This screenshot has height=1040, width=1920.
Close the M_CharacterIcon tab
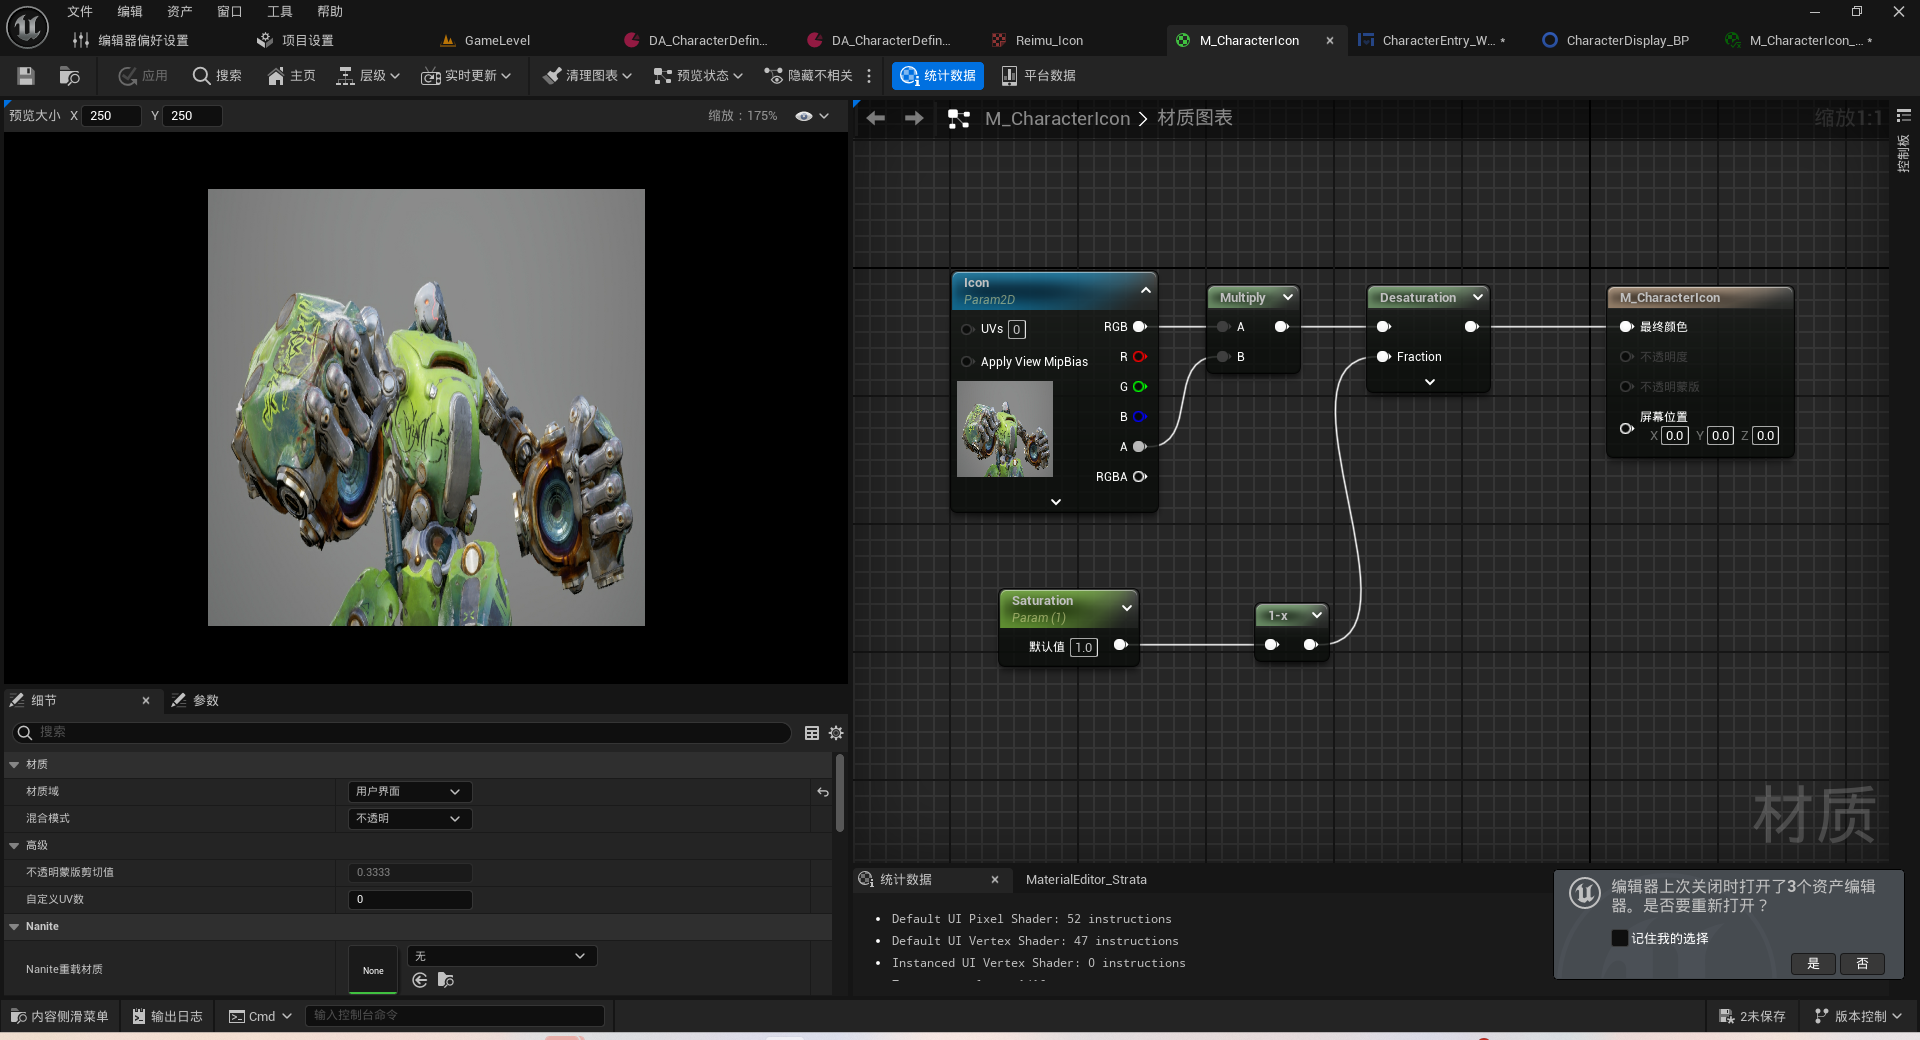pyautogui.click(x=1330, y=41)
